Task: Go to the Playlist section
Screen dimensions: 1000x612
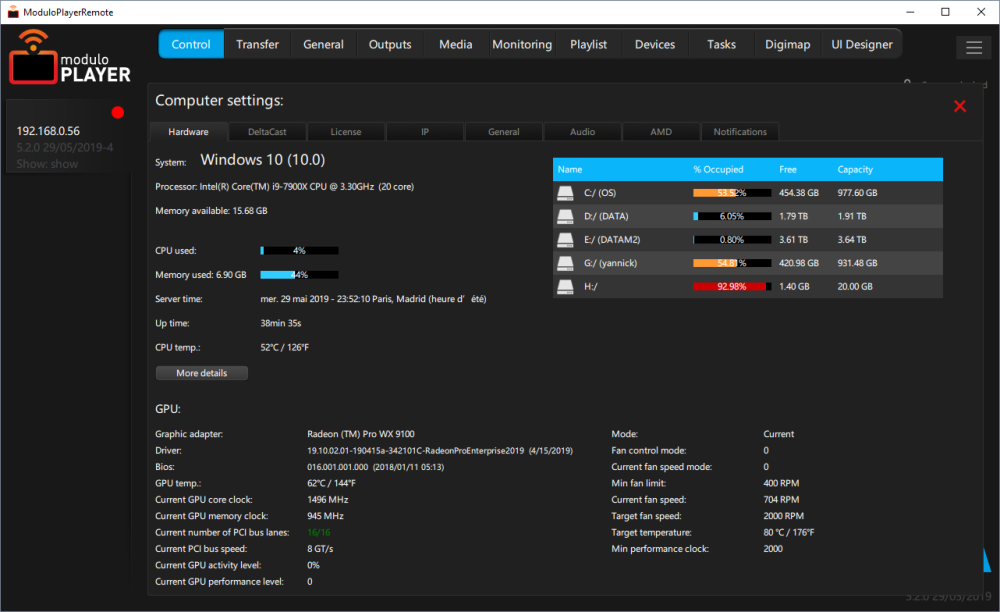Action: pos(588,44)
